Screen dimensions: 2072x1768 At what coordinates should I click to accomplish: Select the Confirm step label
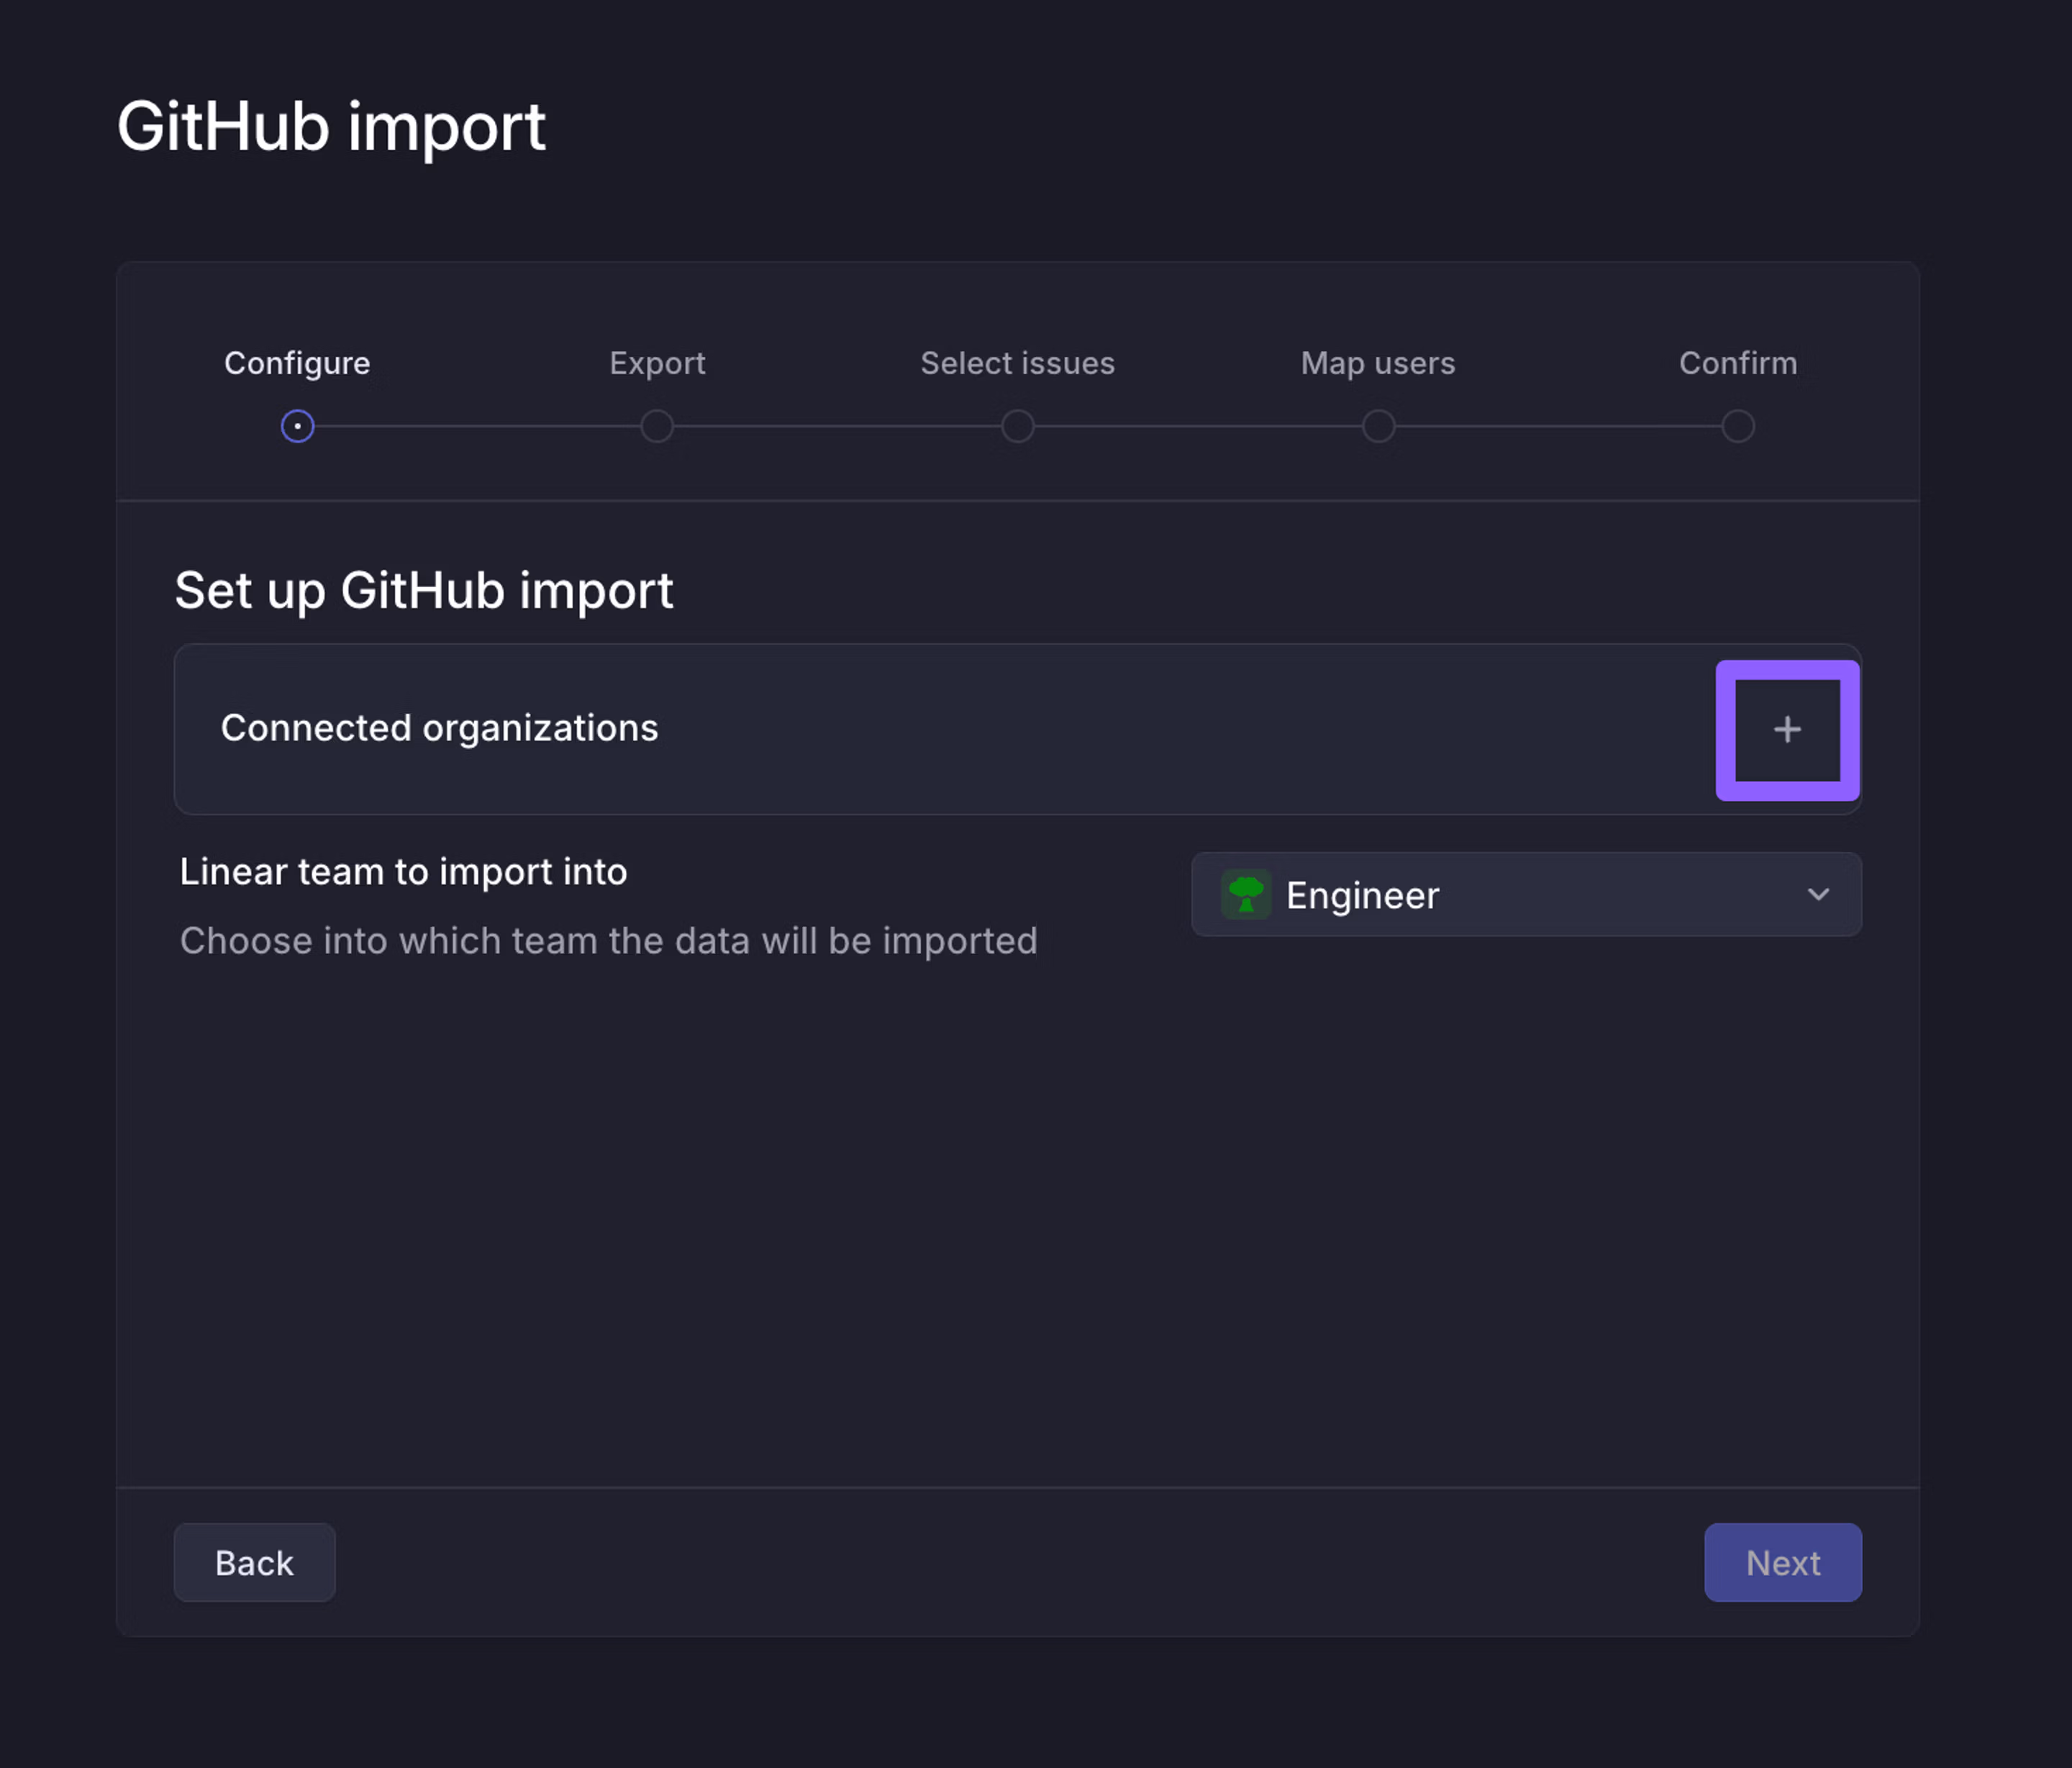coord(1738,363)
